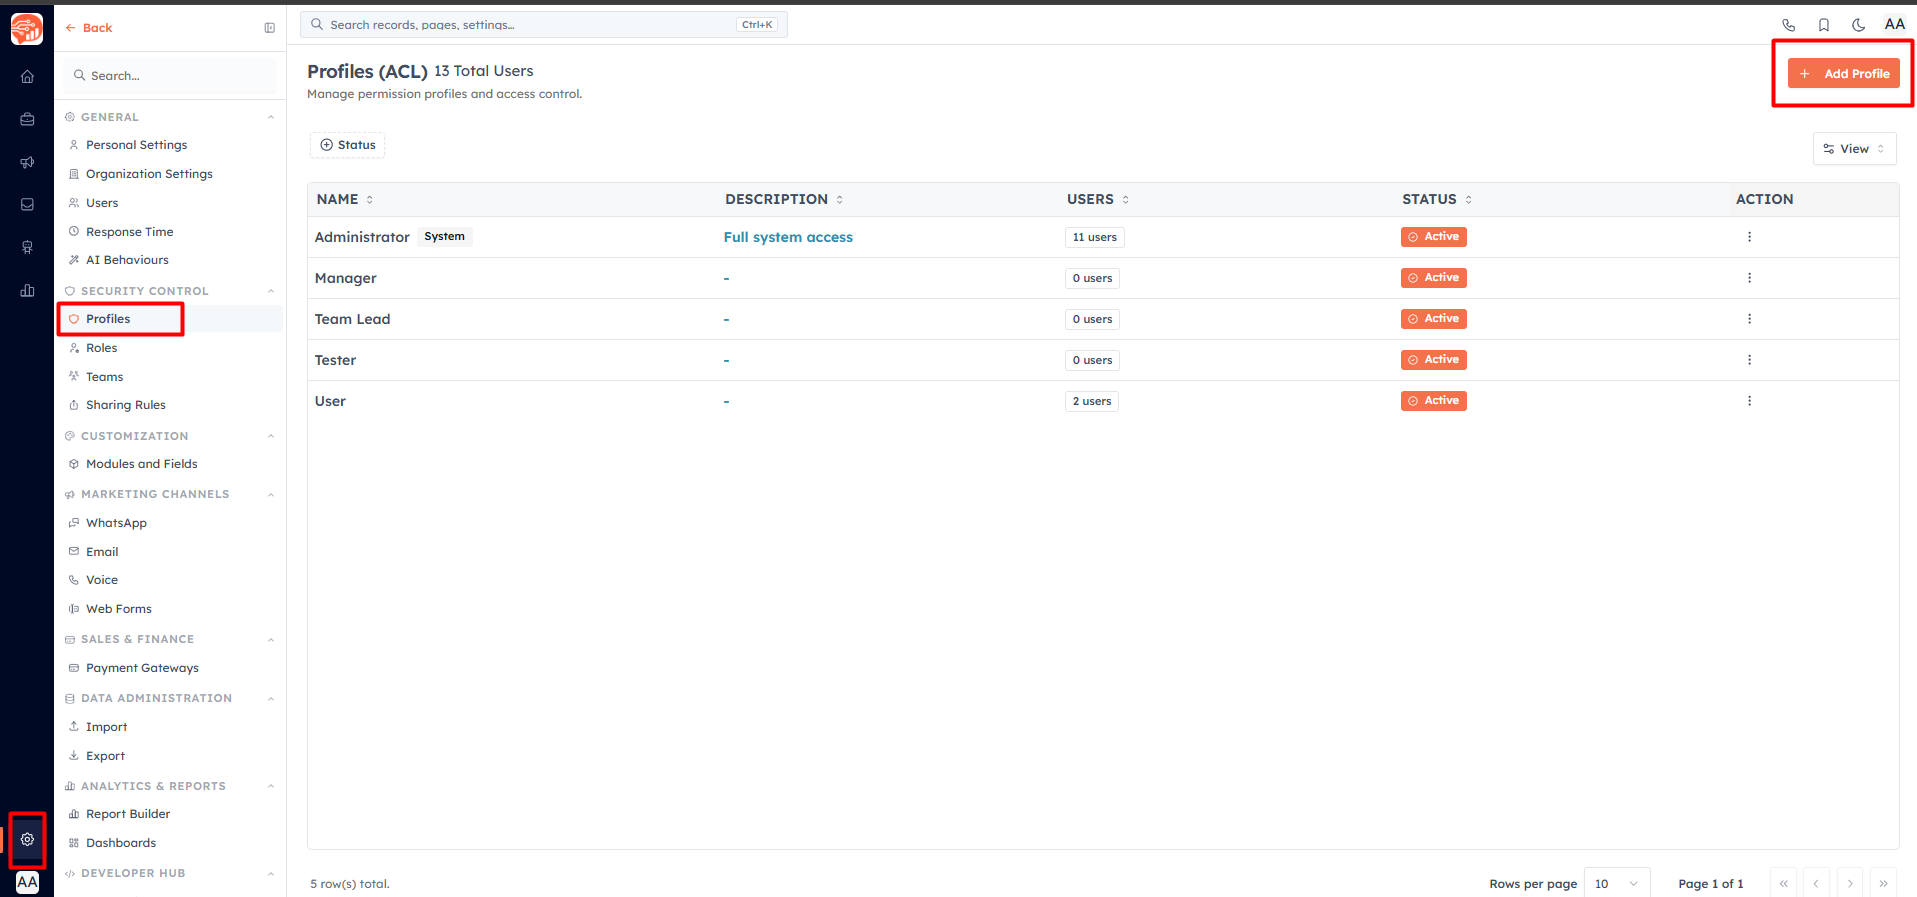
Task: Open the rows per page dropdown
Action: click(1617, 883)
